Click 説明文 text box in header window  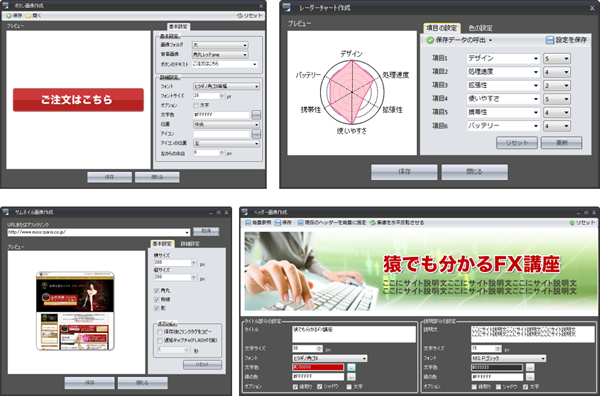point(533,334)
